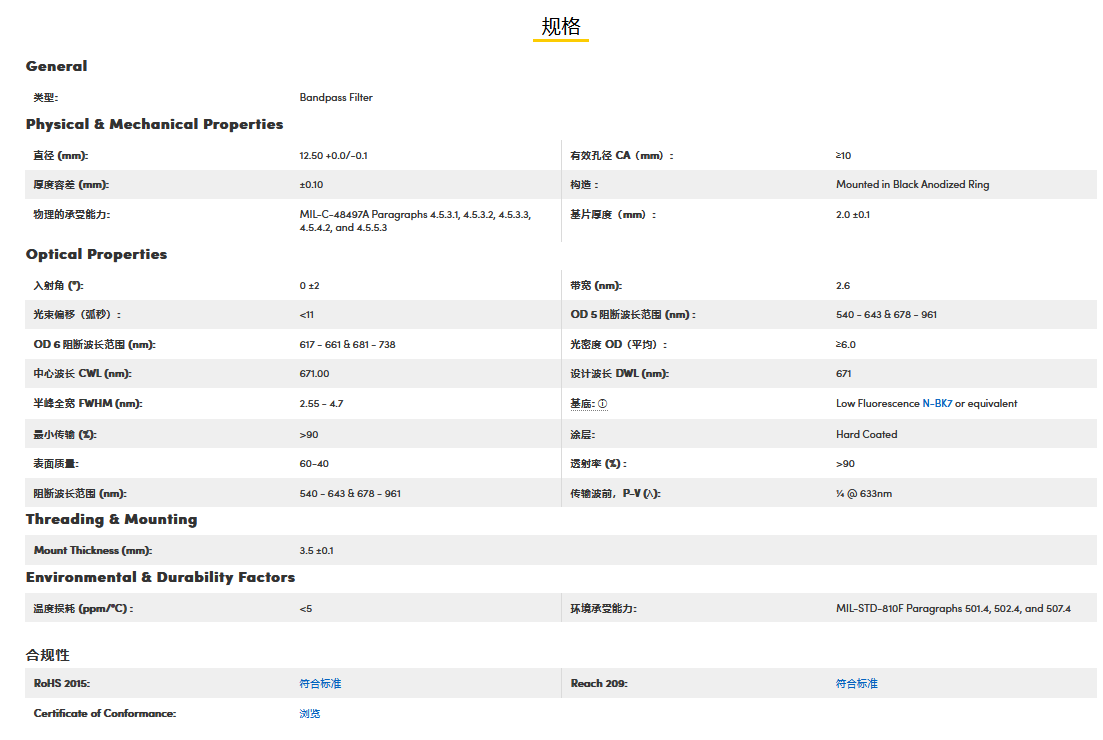Viewport: 1103px width, 740px height.
Task: Click the 规格 section heading
Action: click(x=560, y=27)
